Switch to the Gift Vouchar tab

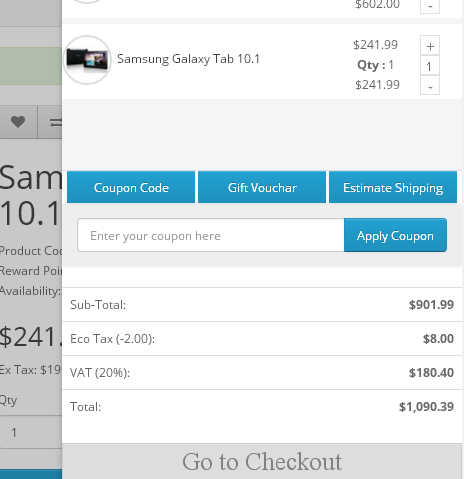pos(262,187)
